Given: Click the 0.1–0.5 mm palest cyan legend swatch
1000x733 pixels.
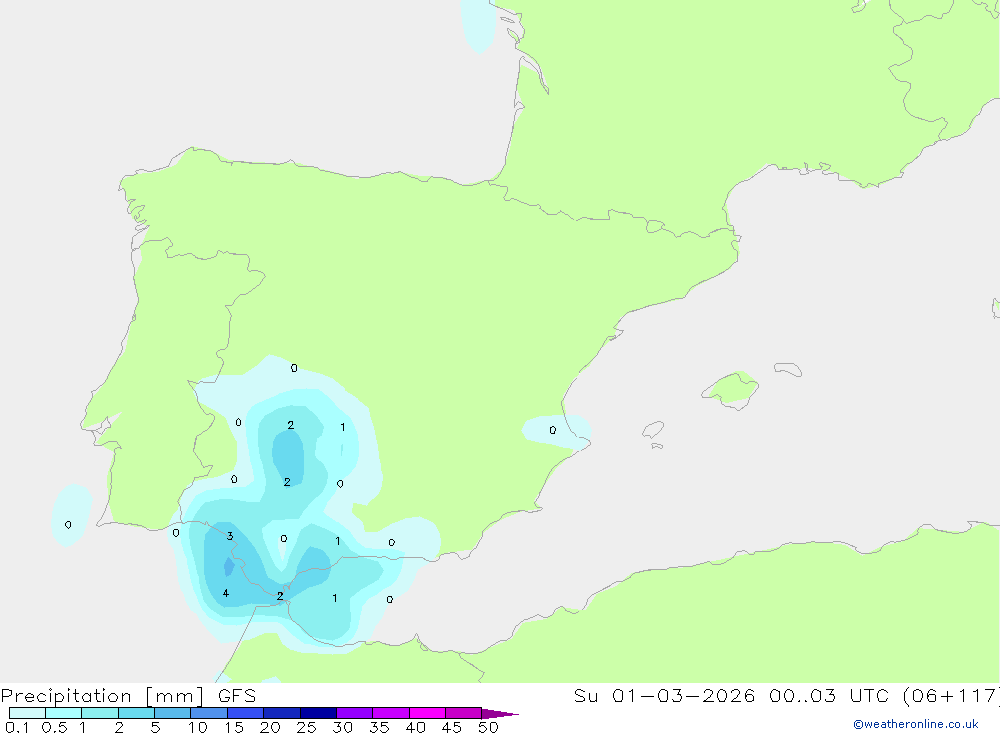Looking at the screenshot, I should point(27,713).
